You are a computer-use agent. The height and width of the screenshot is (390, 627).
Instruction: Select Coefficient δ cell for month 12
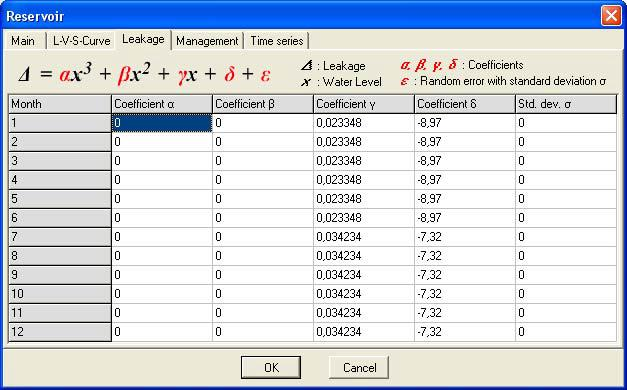pyautogui.click(x=465, y=332)
